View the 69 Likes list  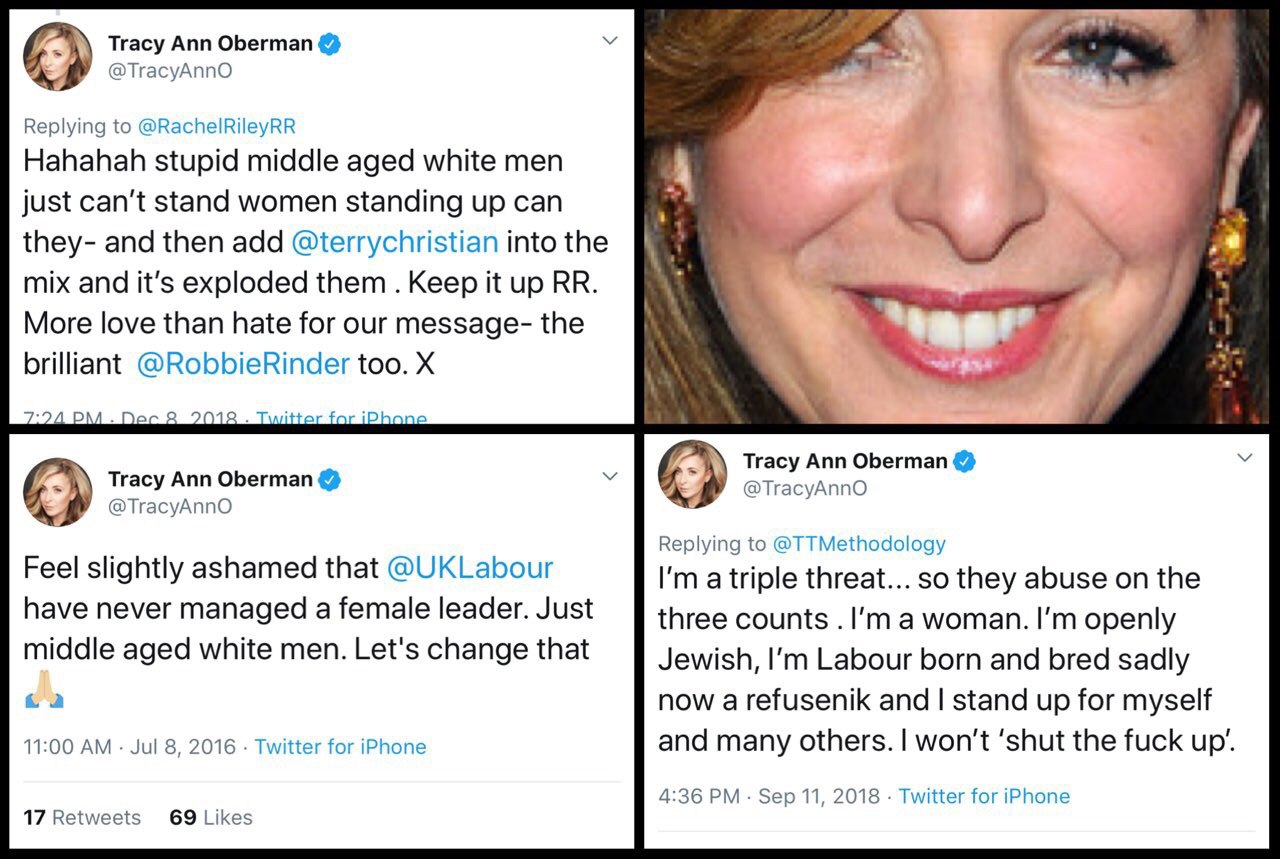coord(211,817)
